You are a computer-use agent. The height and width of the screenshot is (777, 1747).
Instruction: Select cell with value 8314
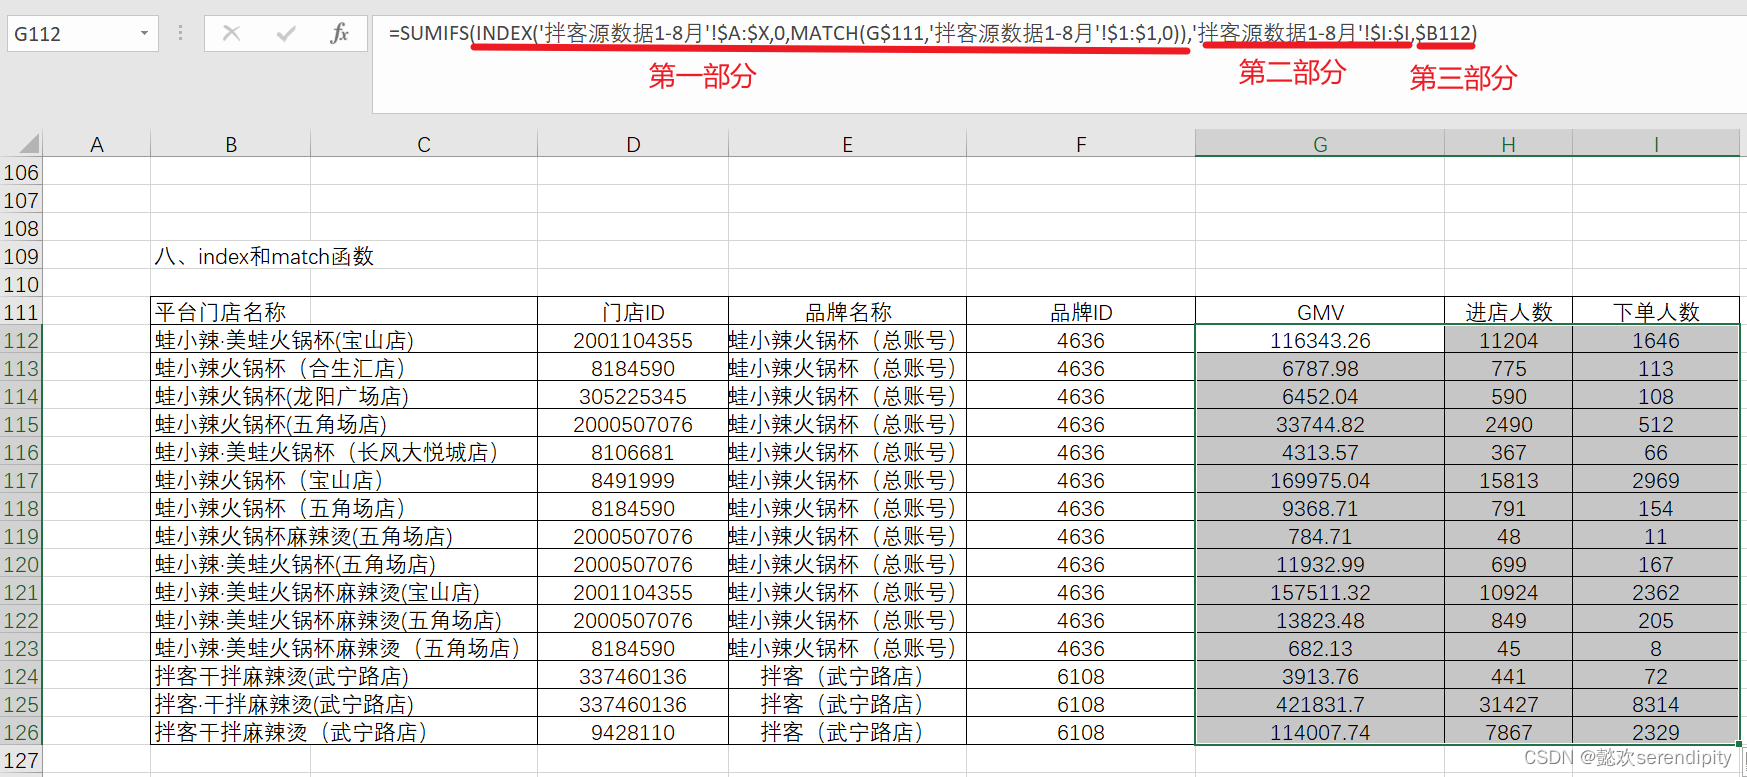tap(1656, 704)
